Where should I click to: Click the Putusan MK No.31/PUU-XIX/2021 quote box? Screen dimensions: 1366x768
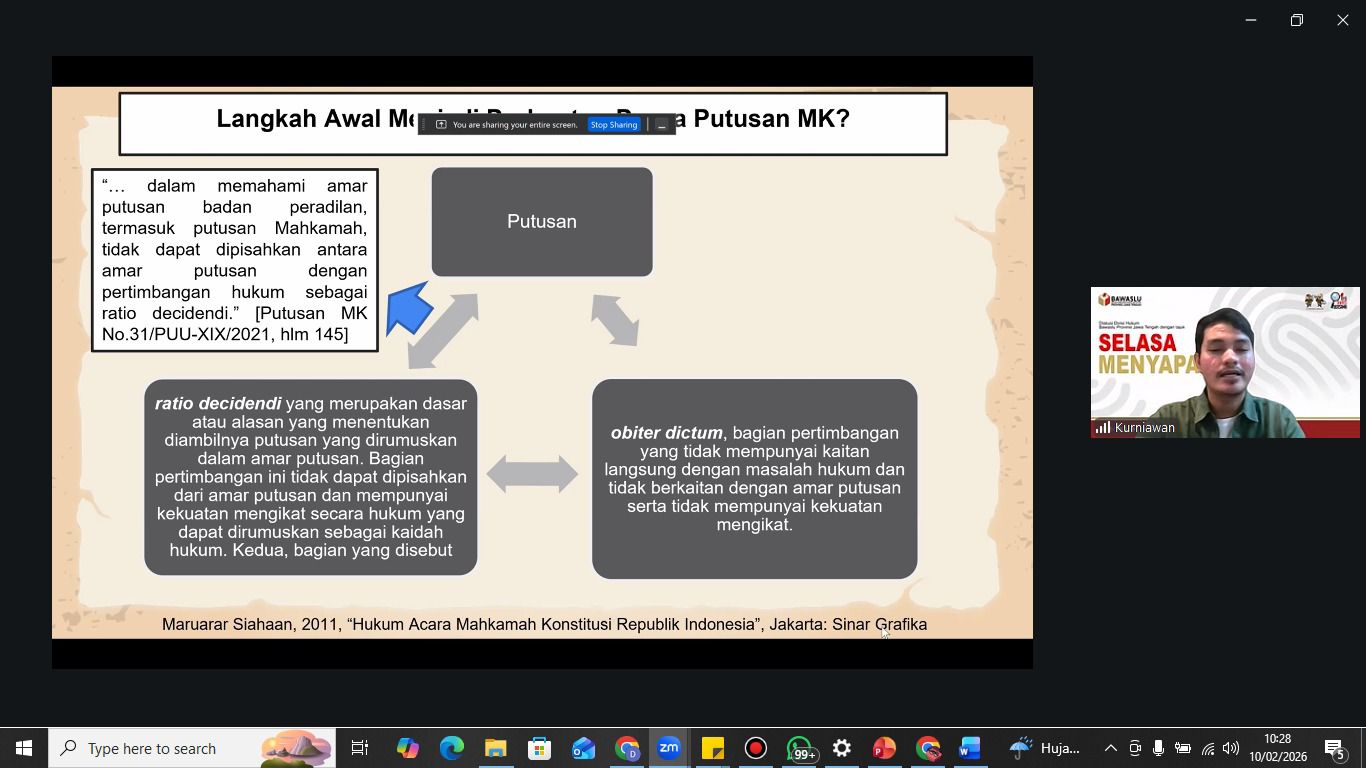(x=235, y=260)
